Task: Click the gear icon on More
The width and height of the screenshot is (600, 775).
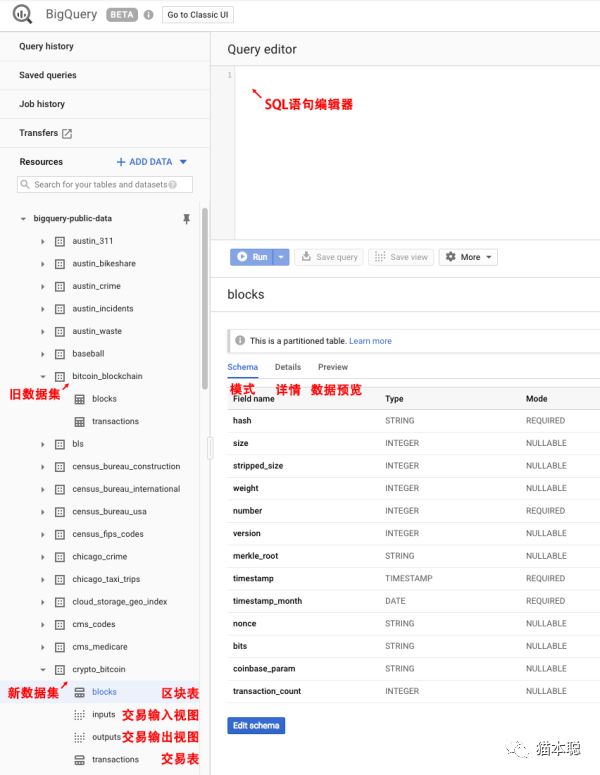Action: point(450,257)
